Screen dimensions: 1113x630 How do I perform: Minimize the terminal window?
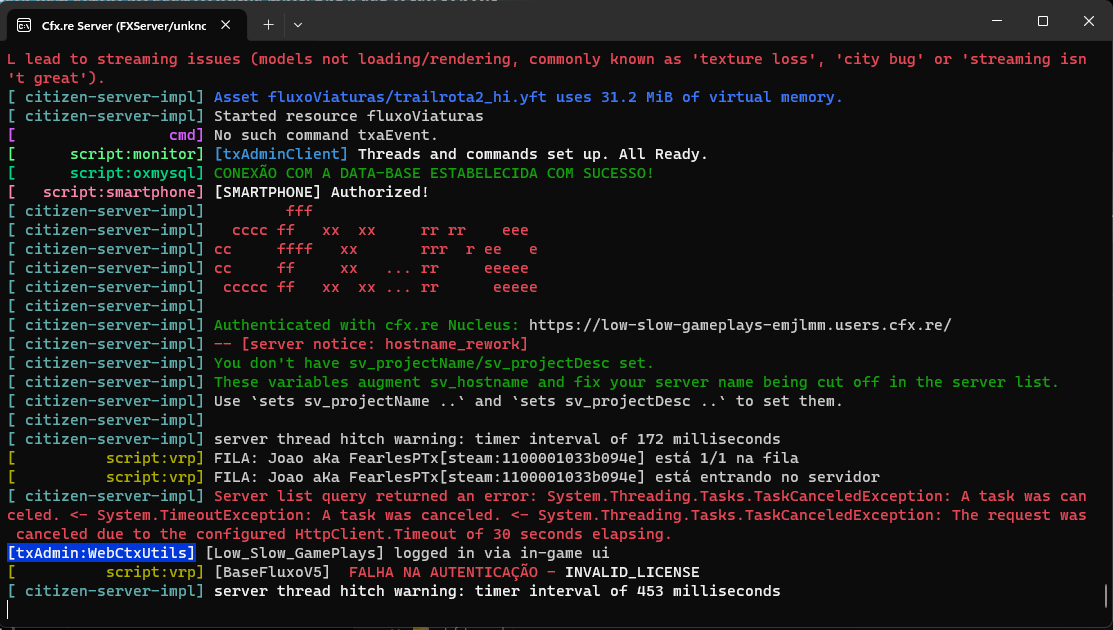tap(997, 21)
